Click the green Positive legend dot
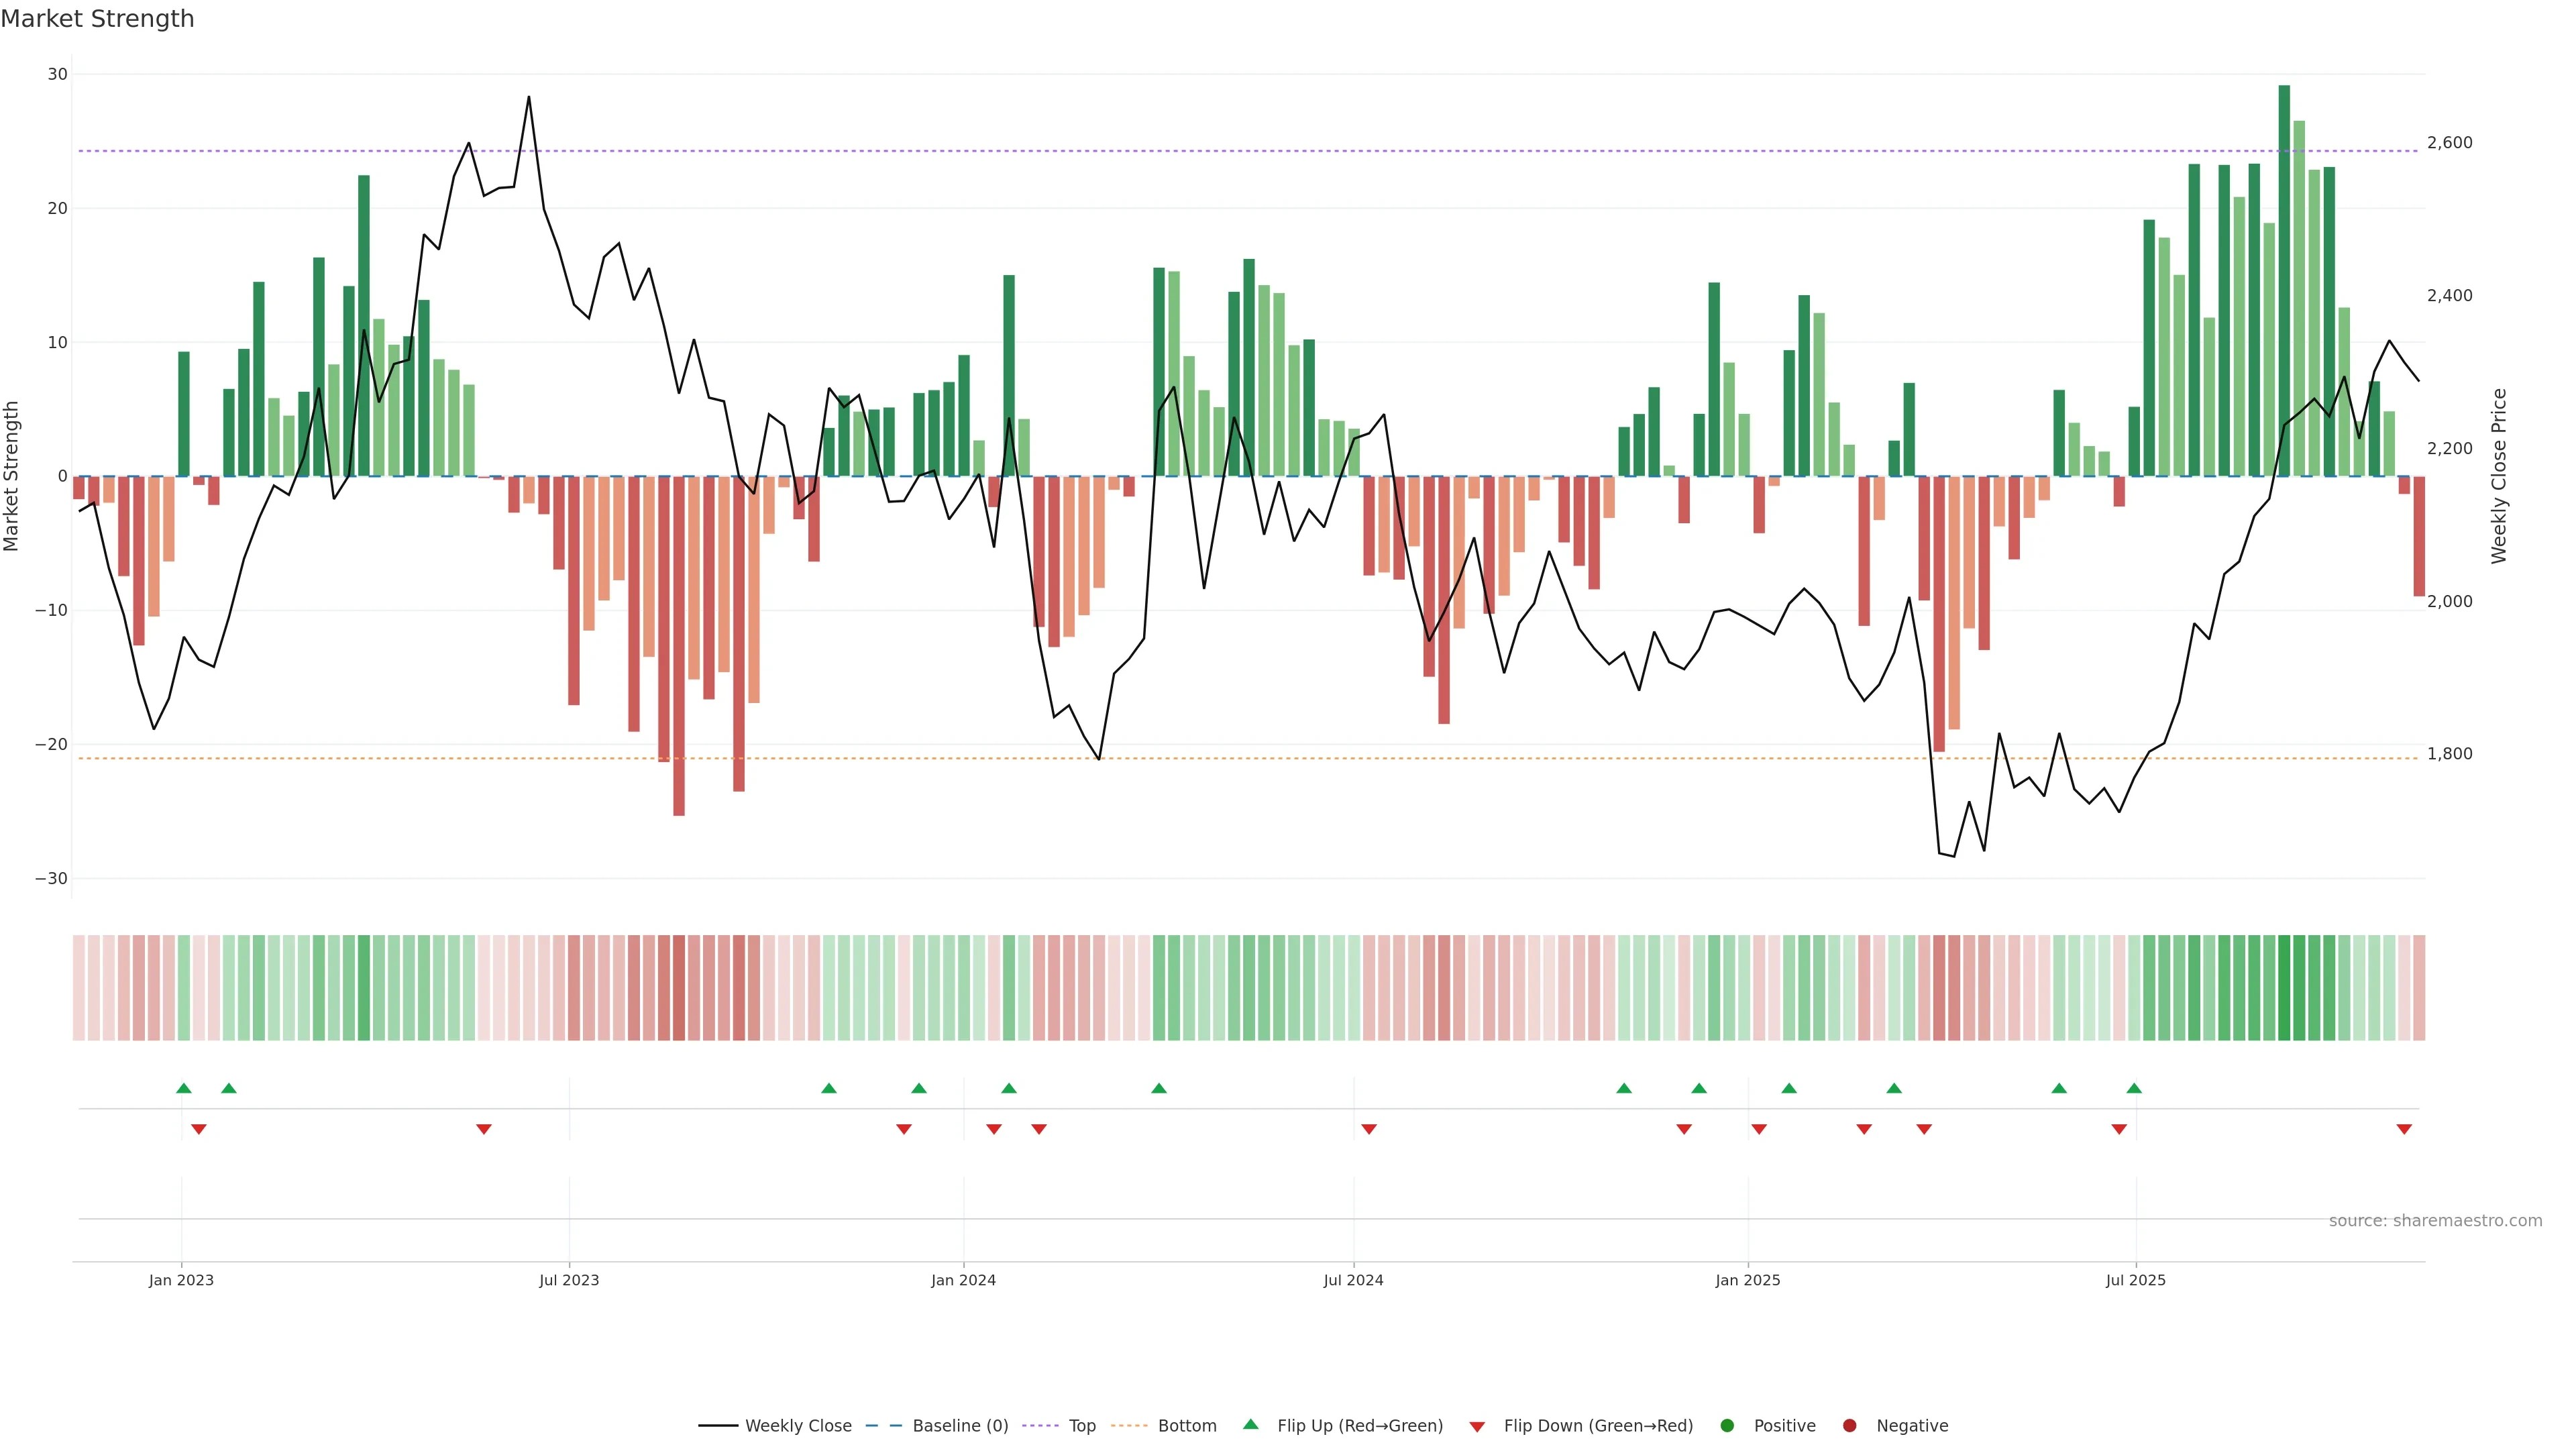2576x1449 pixels. tap(1727, 1425)
